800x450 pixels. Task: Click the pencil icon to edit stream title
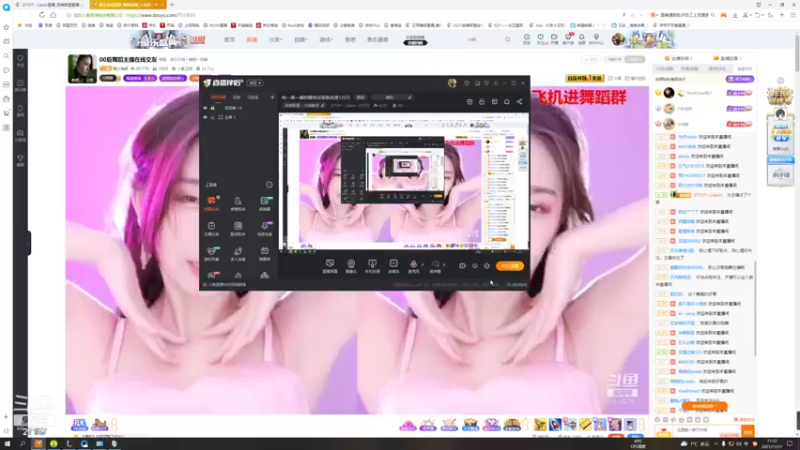coord(409,97)
